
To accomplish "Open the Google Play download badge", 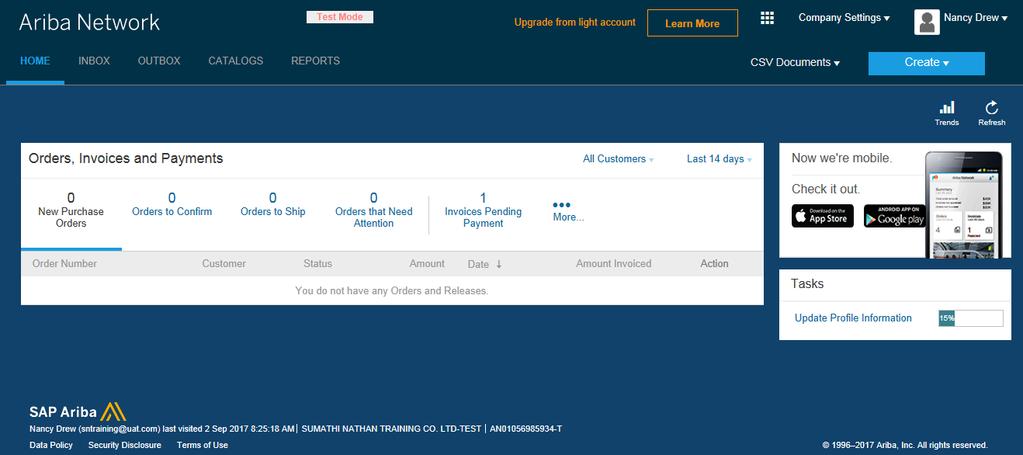I will pyautogui.click(x=895, y=216).
